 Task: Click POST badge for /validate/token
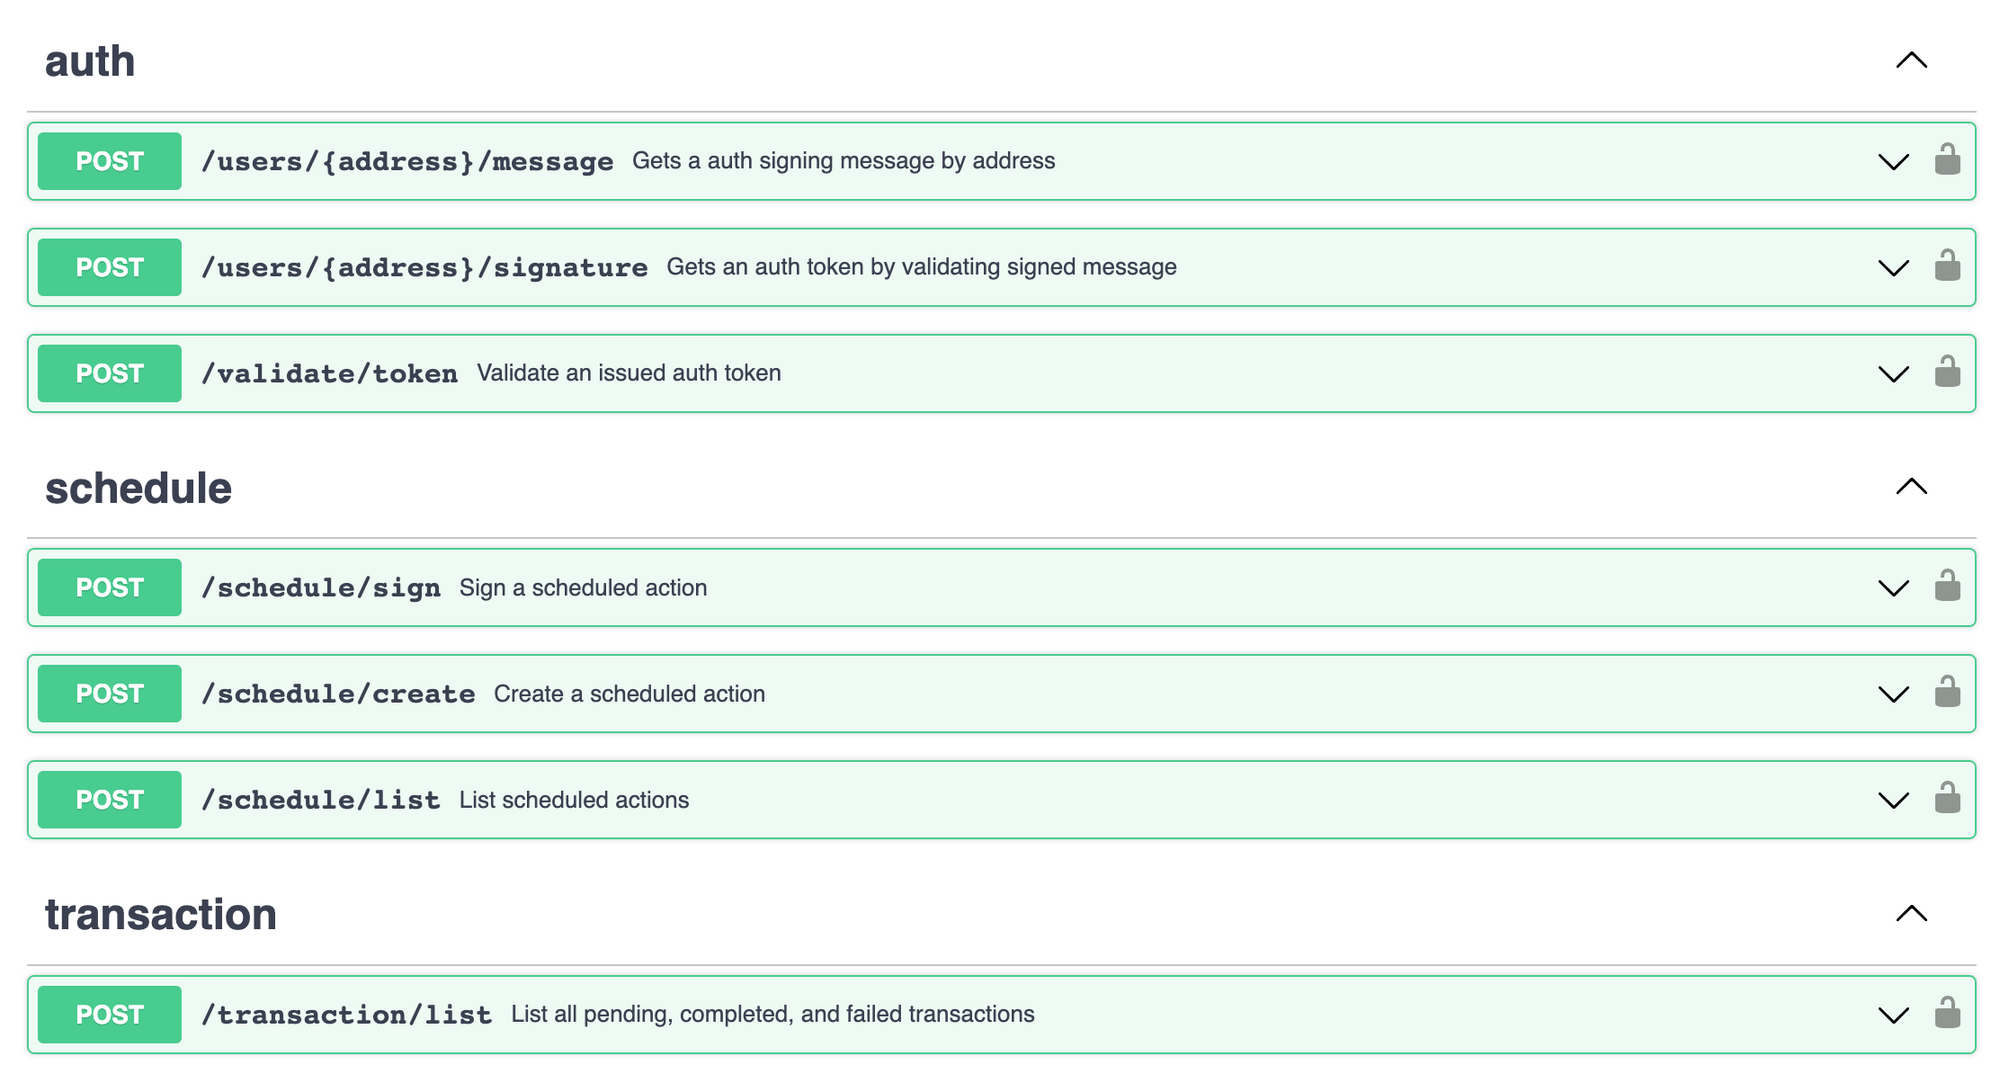click(x=110, y=373)
